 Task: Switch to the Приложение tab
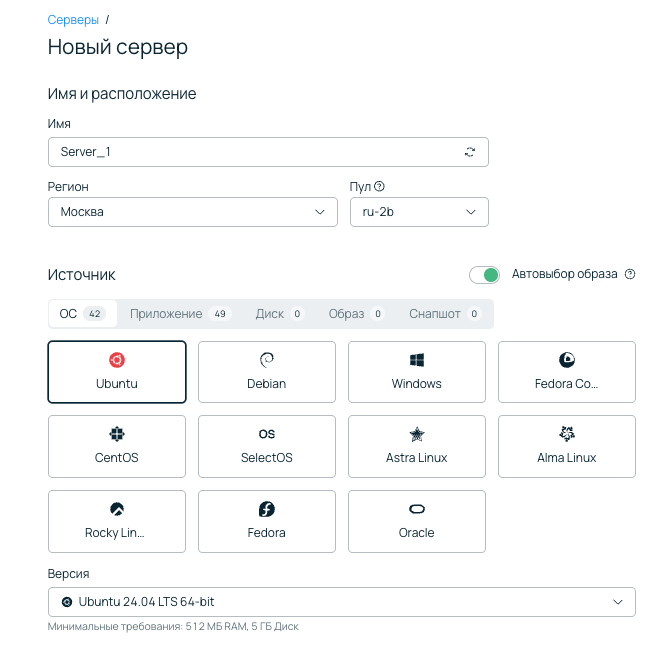[180, 314]
